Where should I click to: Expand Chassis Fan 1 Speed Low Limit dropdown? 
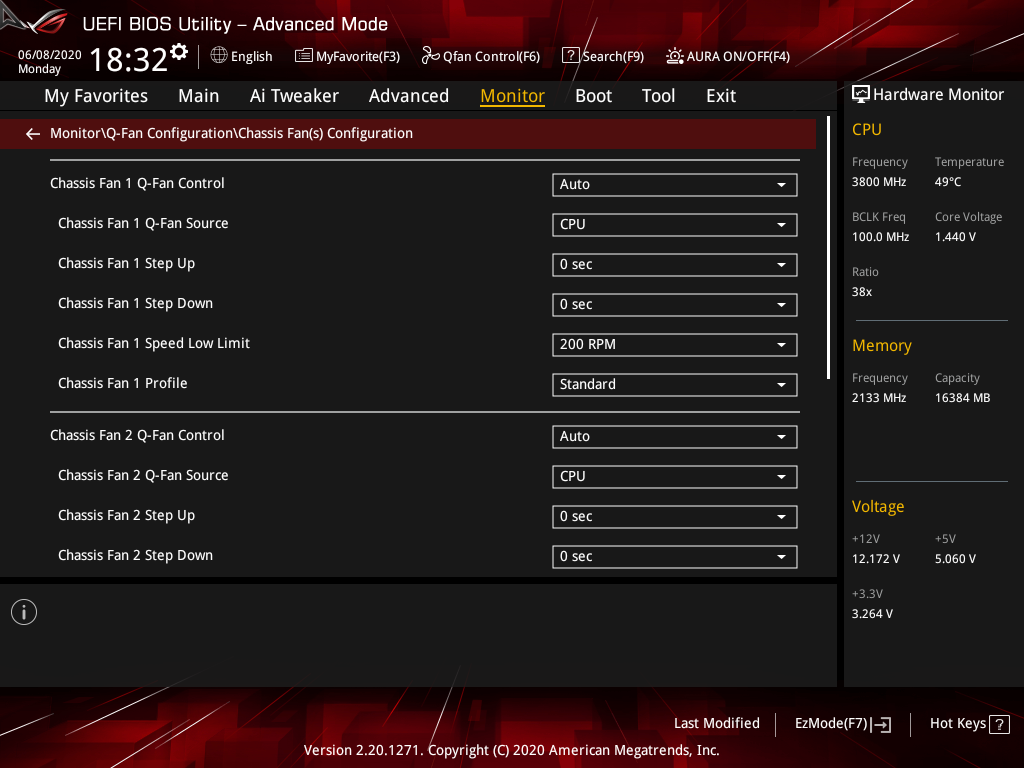click(x=675, y=345)
